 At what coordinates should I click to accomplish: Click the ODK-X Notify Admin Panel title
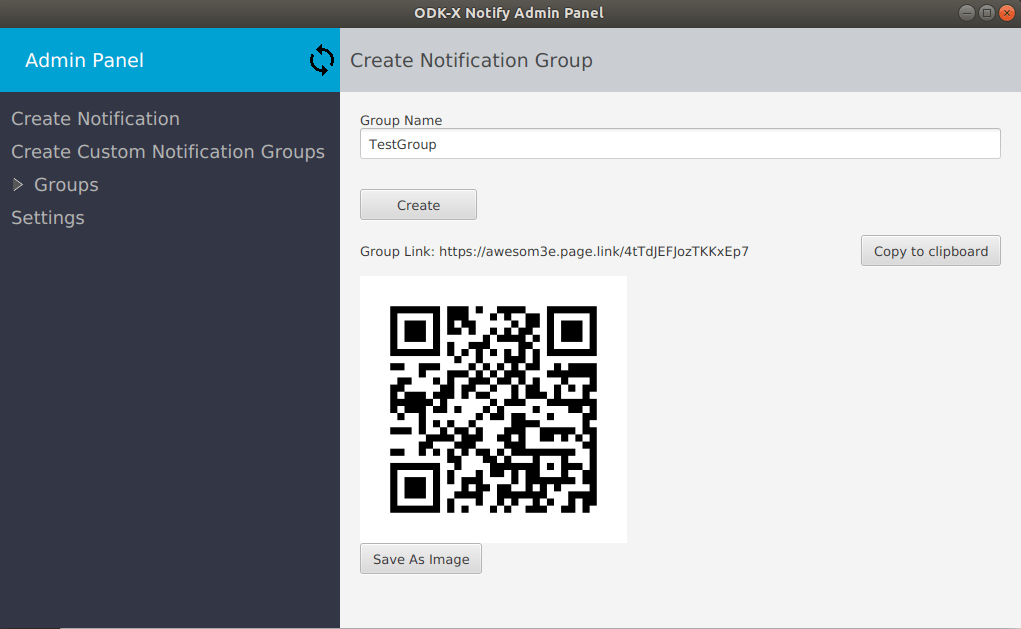pos(509,13)
